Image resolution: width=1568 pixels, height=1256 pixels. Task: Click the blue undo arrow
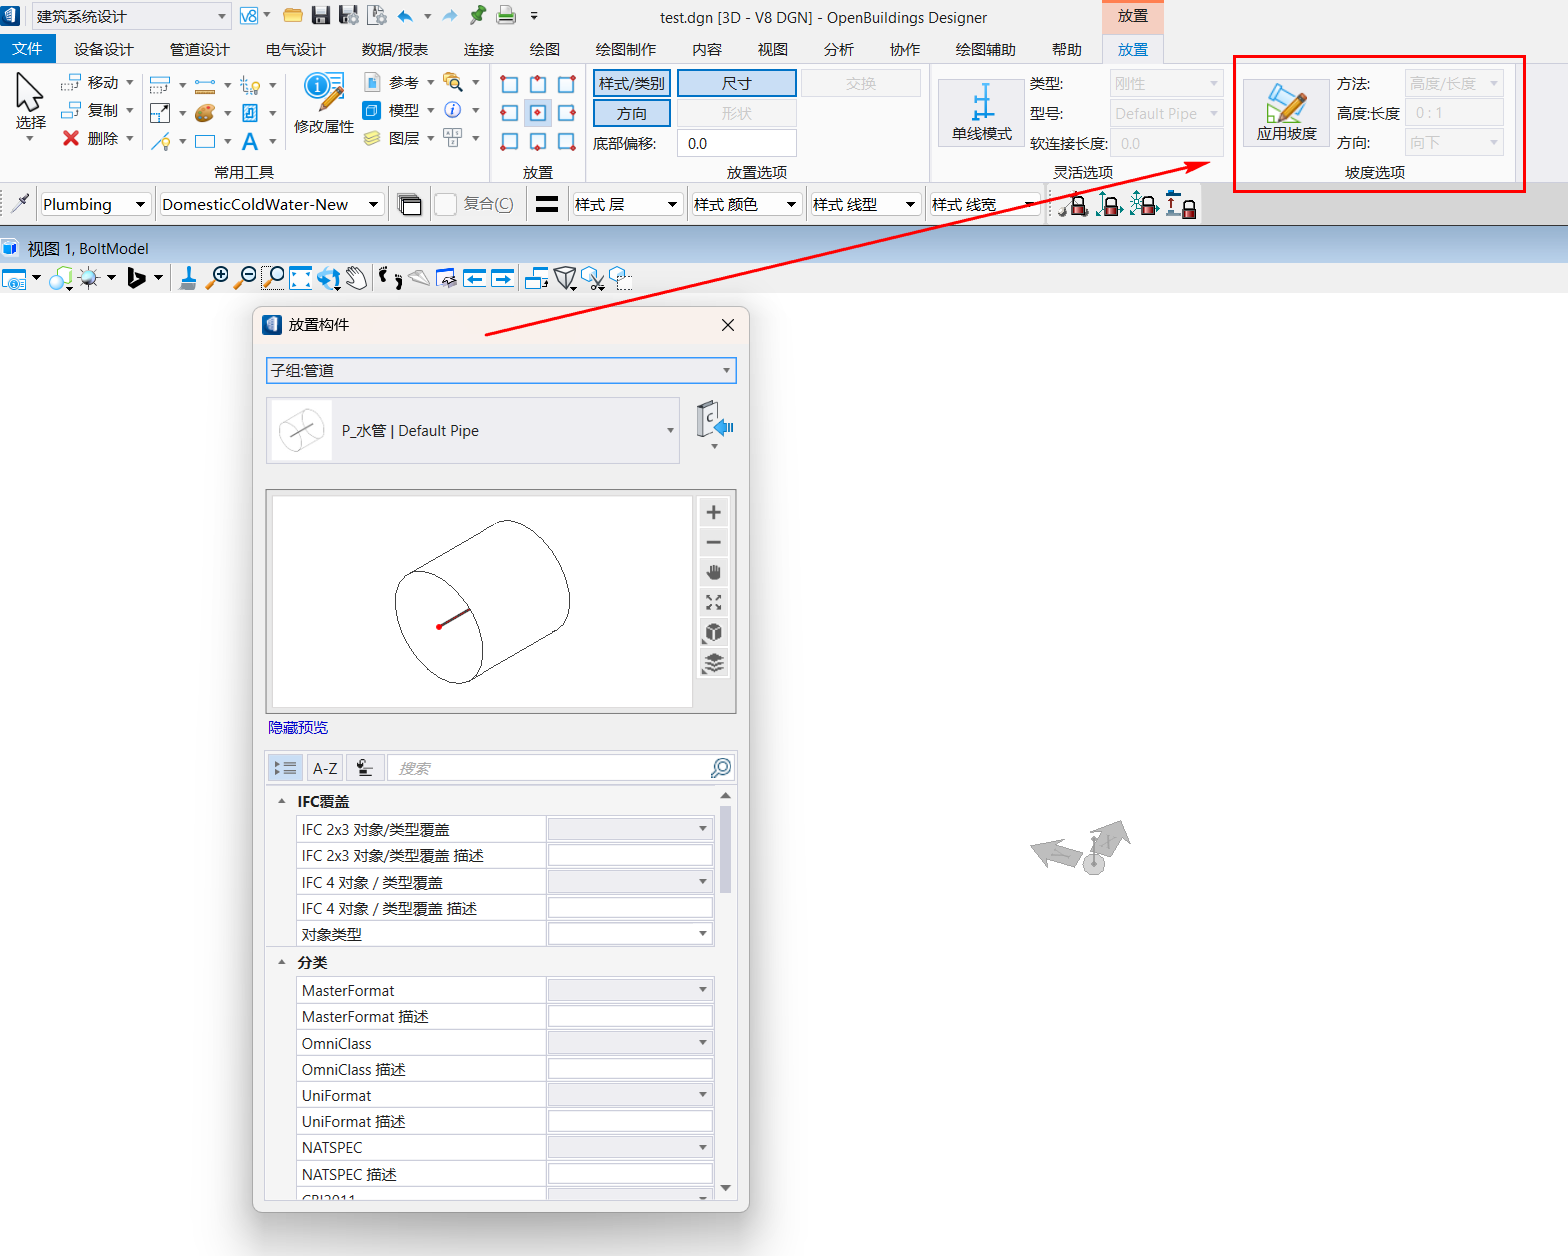(405, 15)
